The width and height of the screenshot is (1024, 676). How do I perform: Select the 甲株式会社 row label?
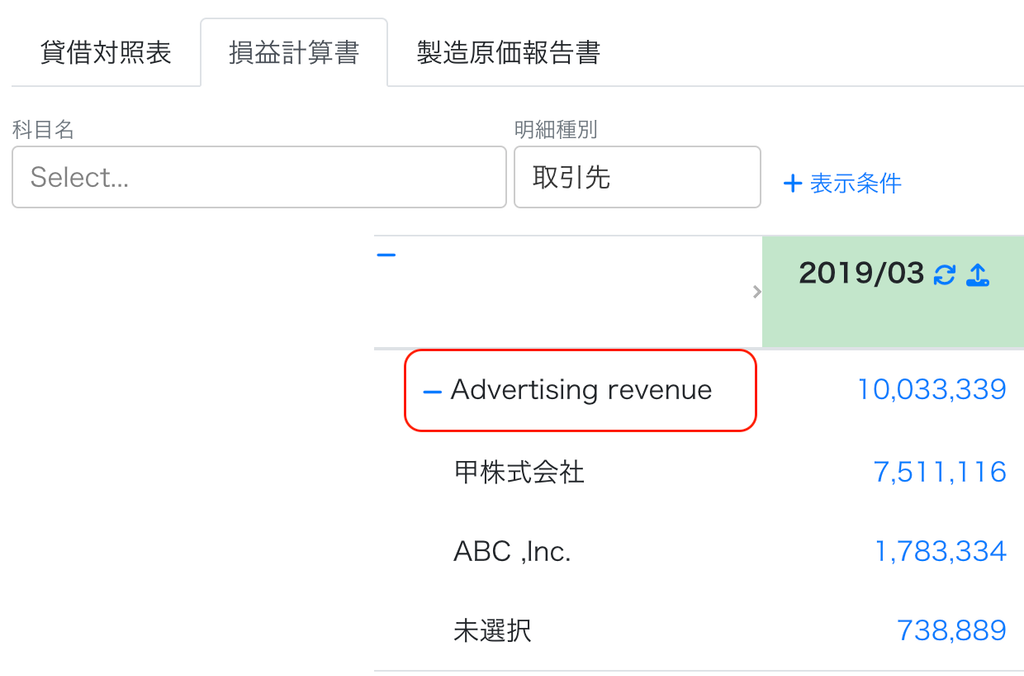pyautogui.click(x=519, y=472)
